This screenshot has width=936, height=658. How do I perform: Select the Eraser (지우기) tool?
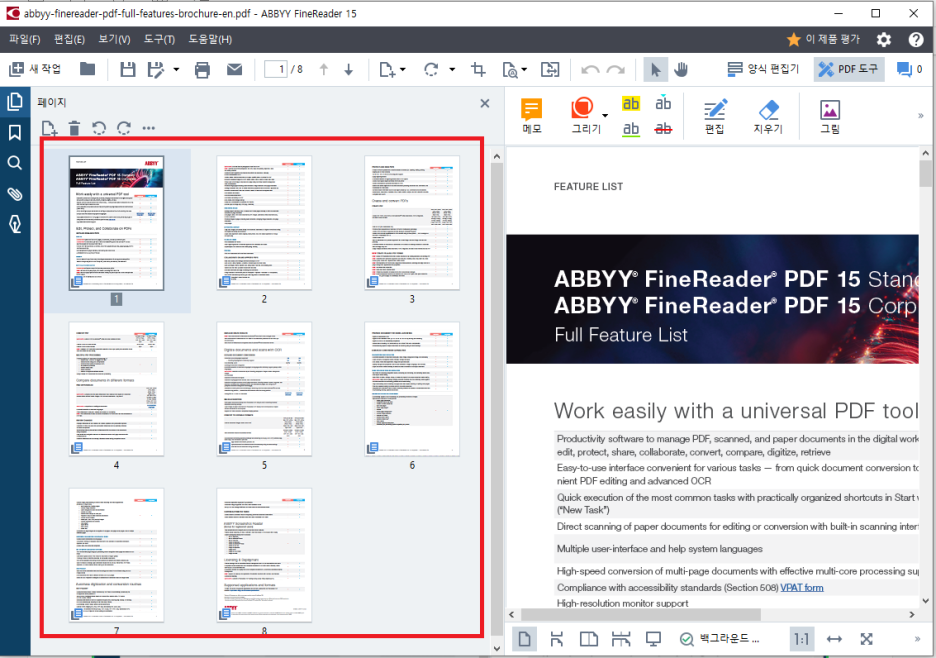pos(768,116)
